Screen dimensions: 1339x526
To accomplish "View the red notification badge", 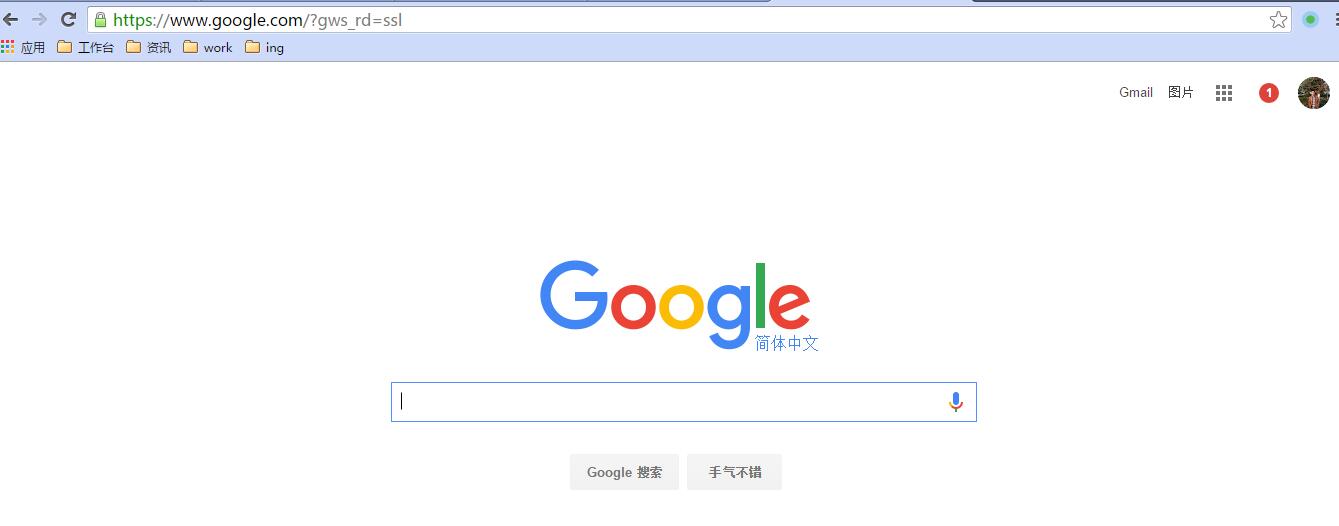I will [x=1269, y=93].
